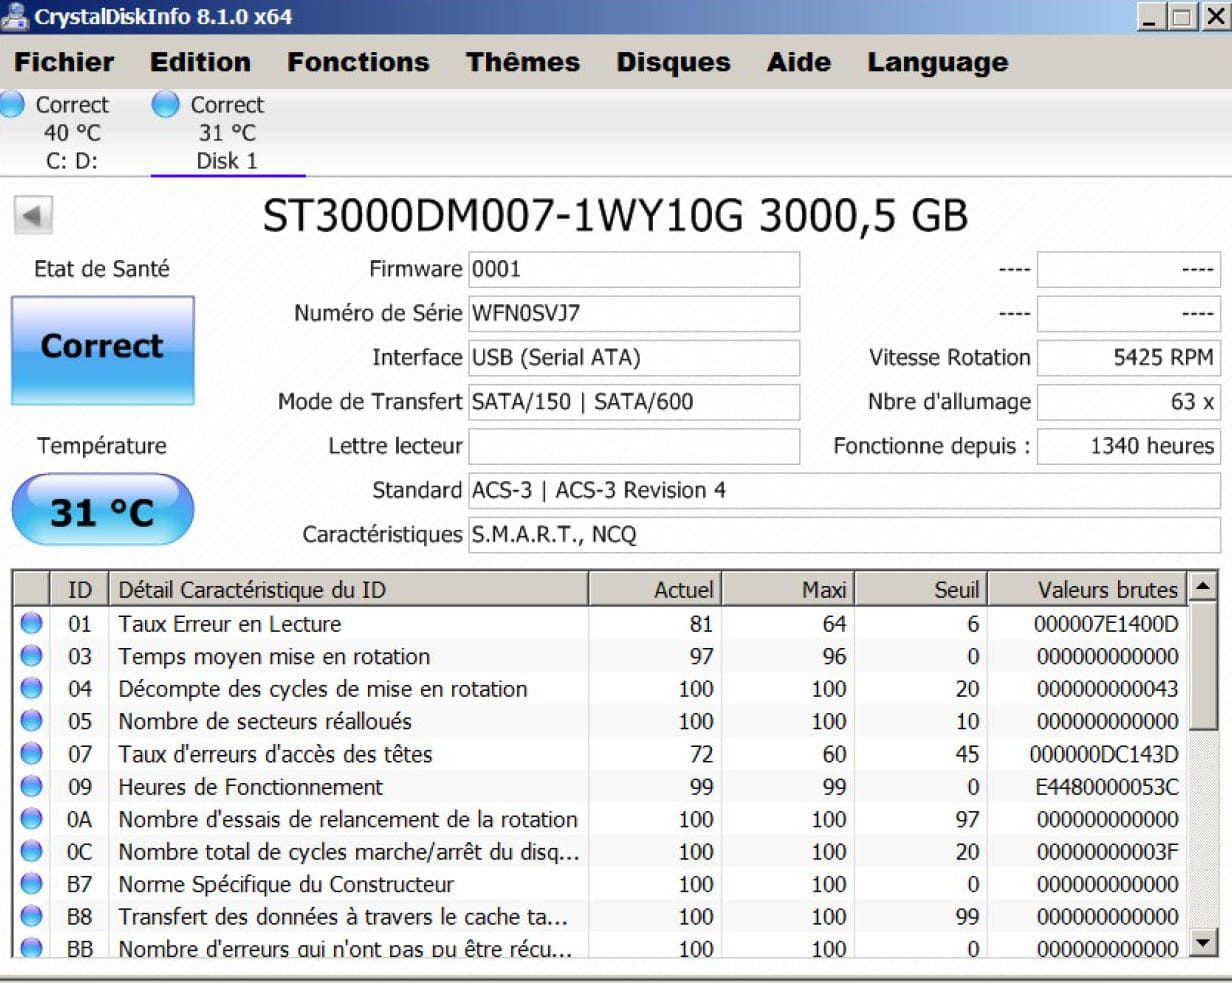Select Nombre total de cycles marche/arrêt row
Viewport: 1232px width, 983px height.
coord(600,851)
